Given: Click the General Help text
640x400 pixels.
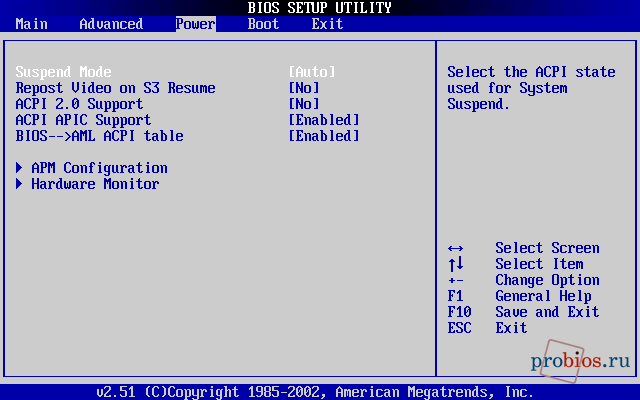Looking at the screenshot, I should pos(543,296).
